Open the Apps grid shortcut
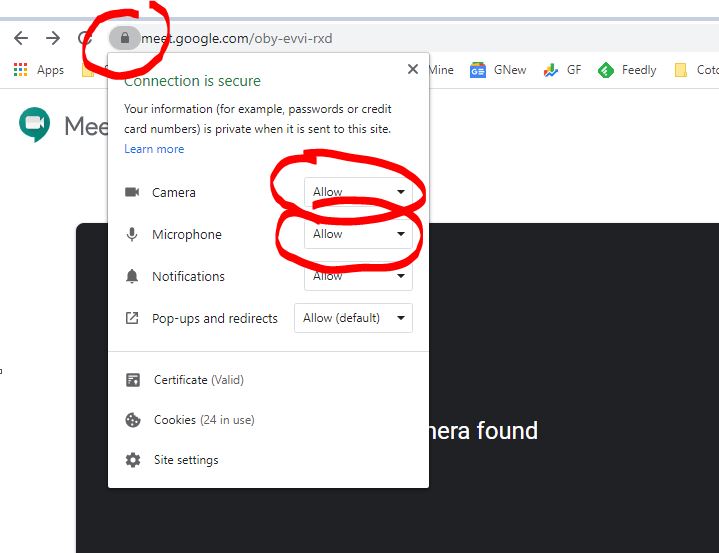The width and height of the screenshot is (719, 553). (x=39, y=70)
